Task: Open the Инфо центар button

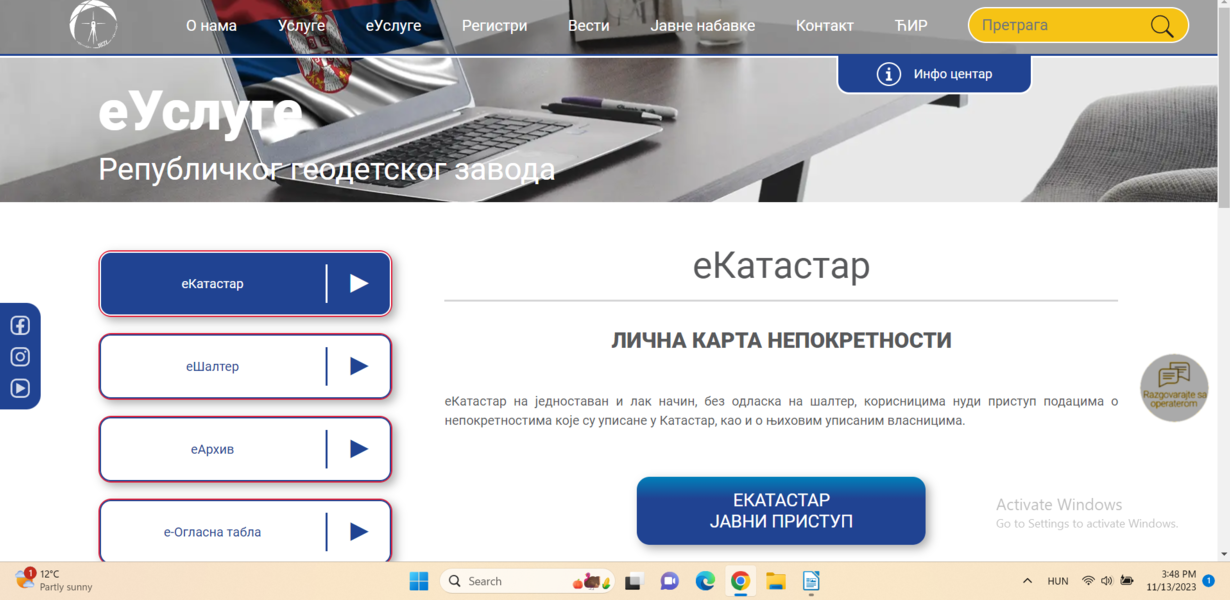Action: (x=934, y=74)
